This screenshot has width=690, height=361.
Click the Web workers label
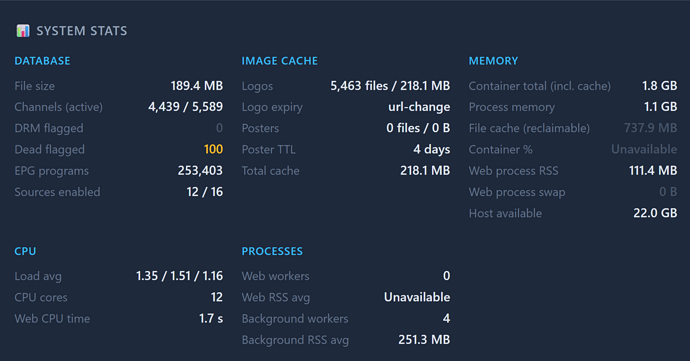[x=275, y=276]
